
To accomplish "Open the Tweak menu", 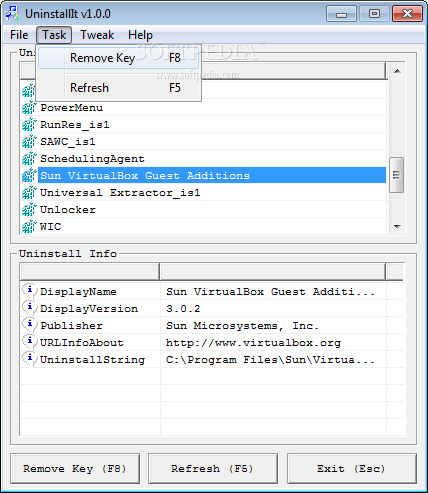I will [97, 35].
